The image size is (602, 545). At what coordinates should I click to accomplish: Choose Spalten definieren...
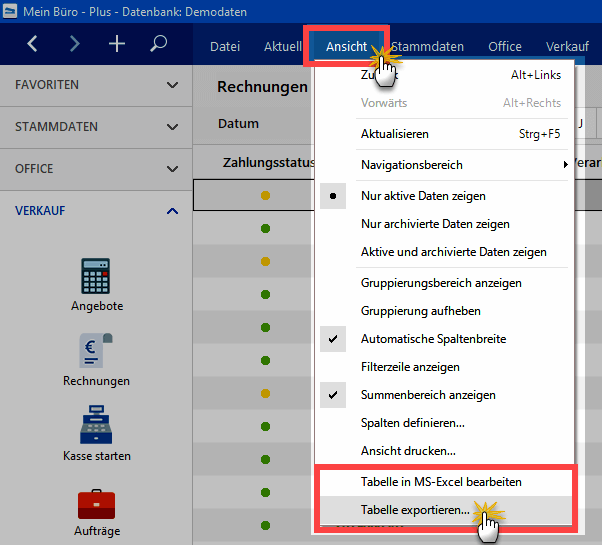[x=444, y=423]
